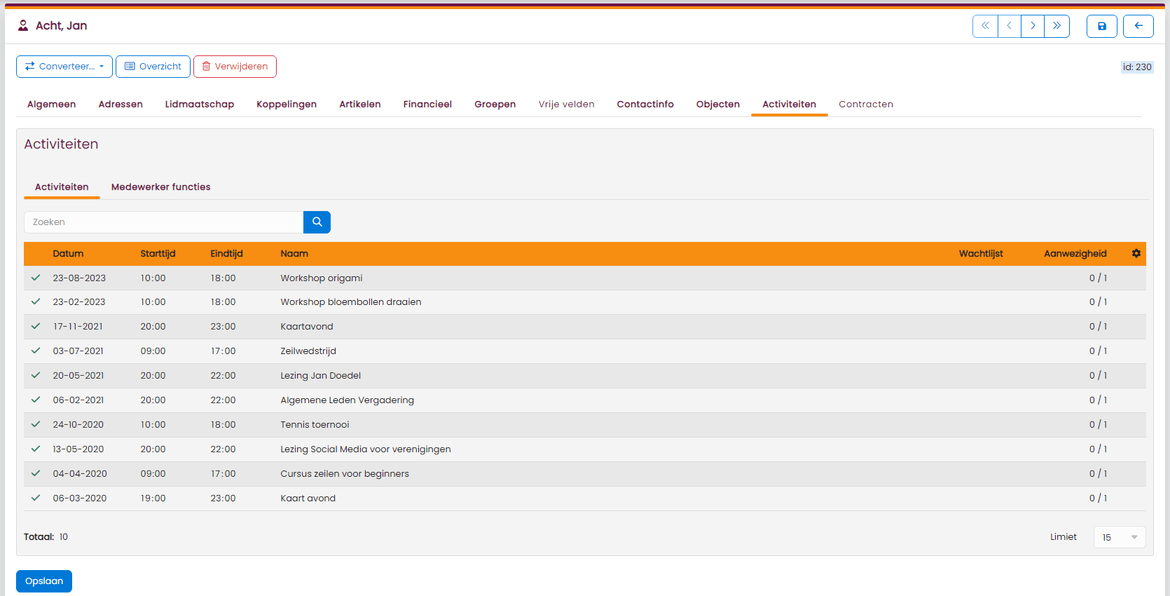
Task: Open table column settings gear
Action: (x=1136, y=254)
